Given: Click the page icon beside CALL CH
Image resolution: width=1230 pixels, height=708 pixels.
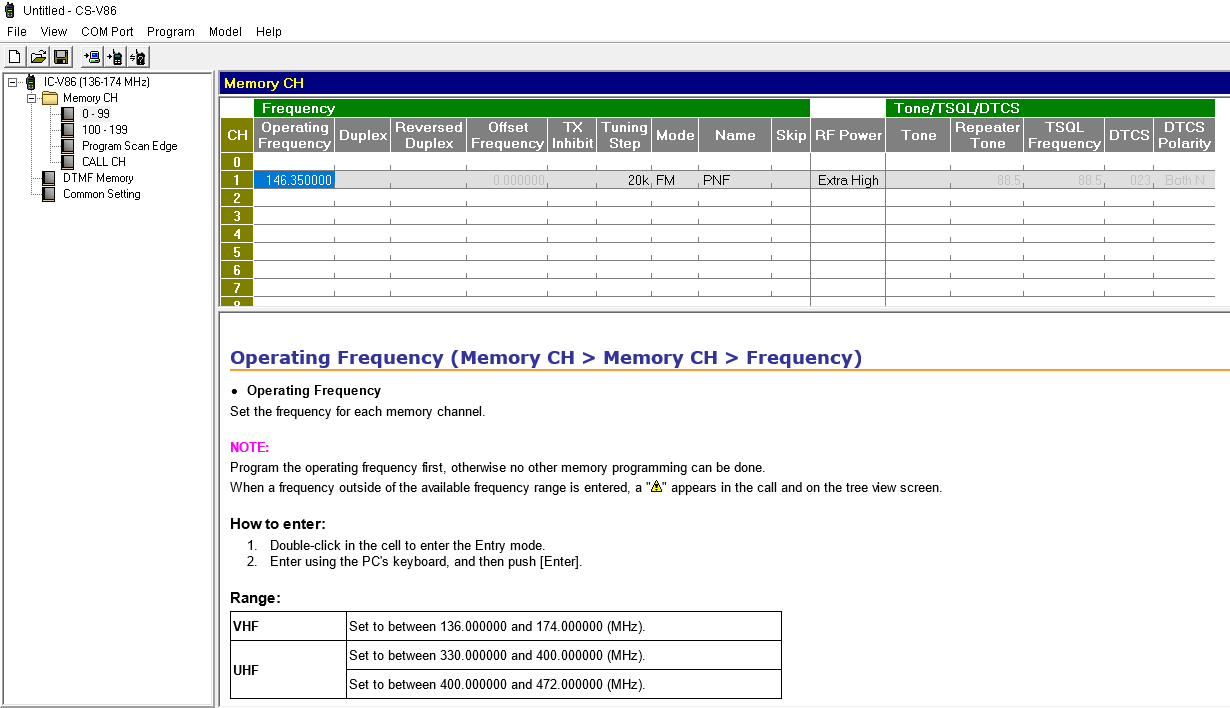Looking at the screenshot, I should [68, 162].
